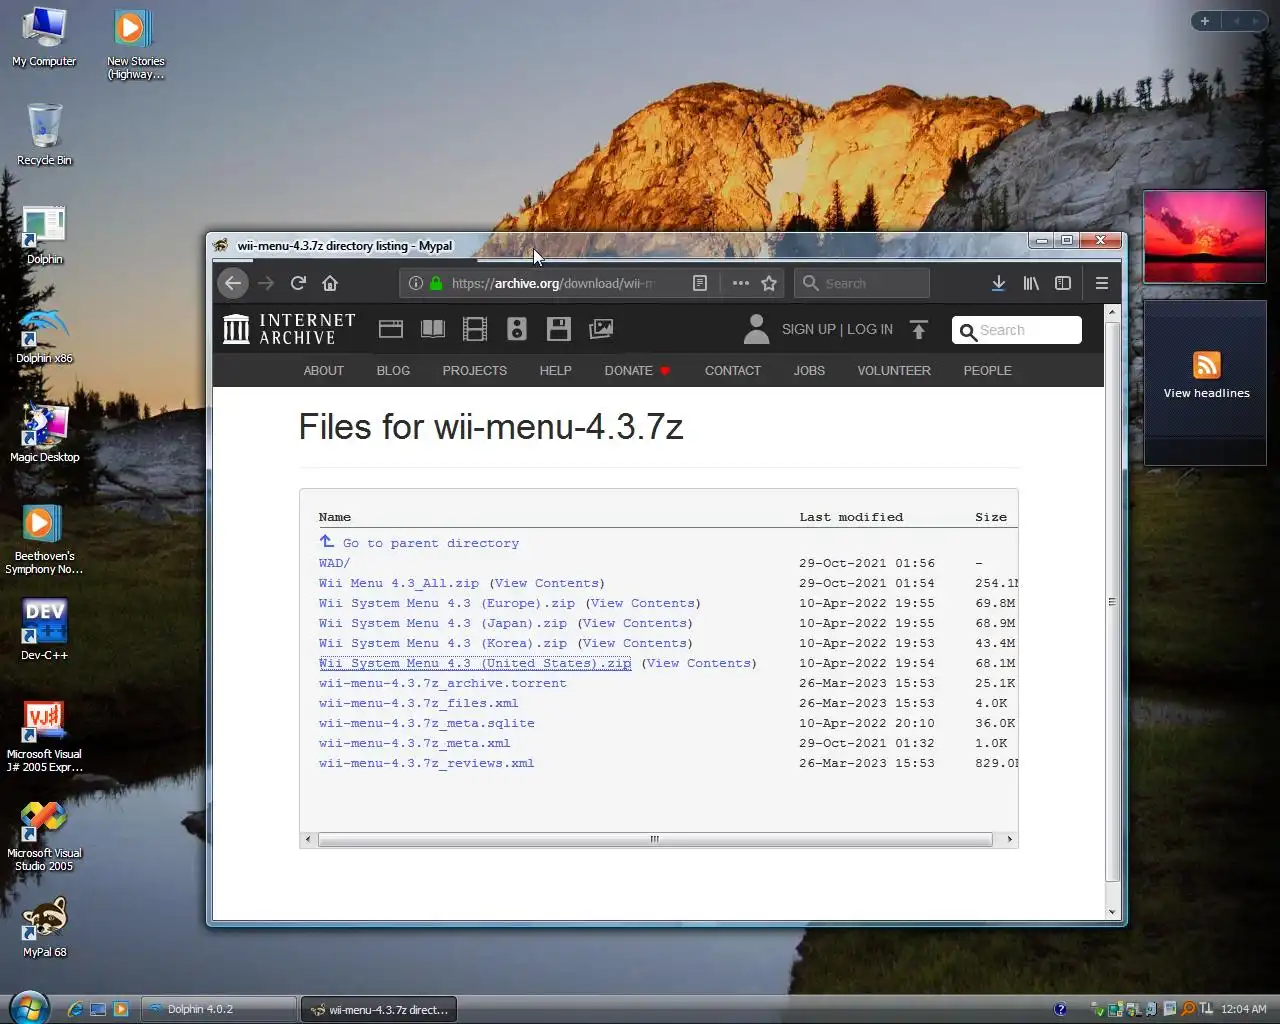The height and width of the screenshot is (1024, 1280).
Task: Click LOG IN link
Action: click(x=870, y=329)
